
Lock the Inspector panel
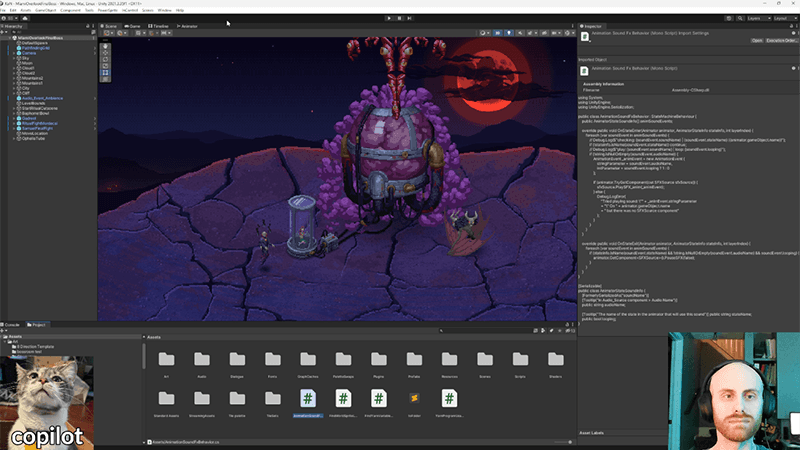pos(791,26)
